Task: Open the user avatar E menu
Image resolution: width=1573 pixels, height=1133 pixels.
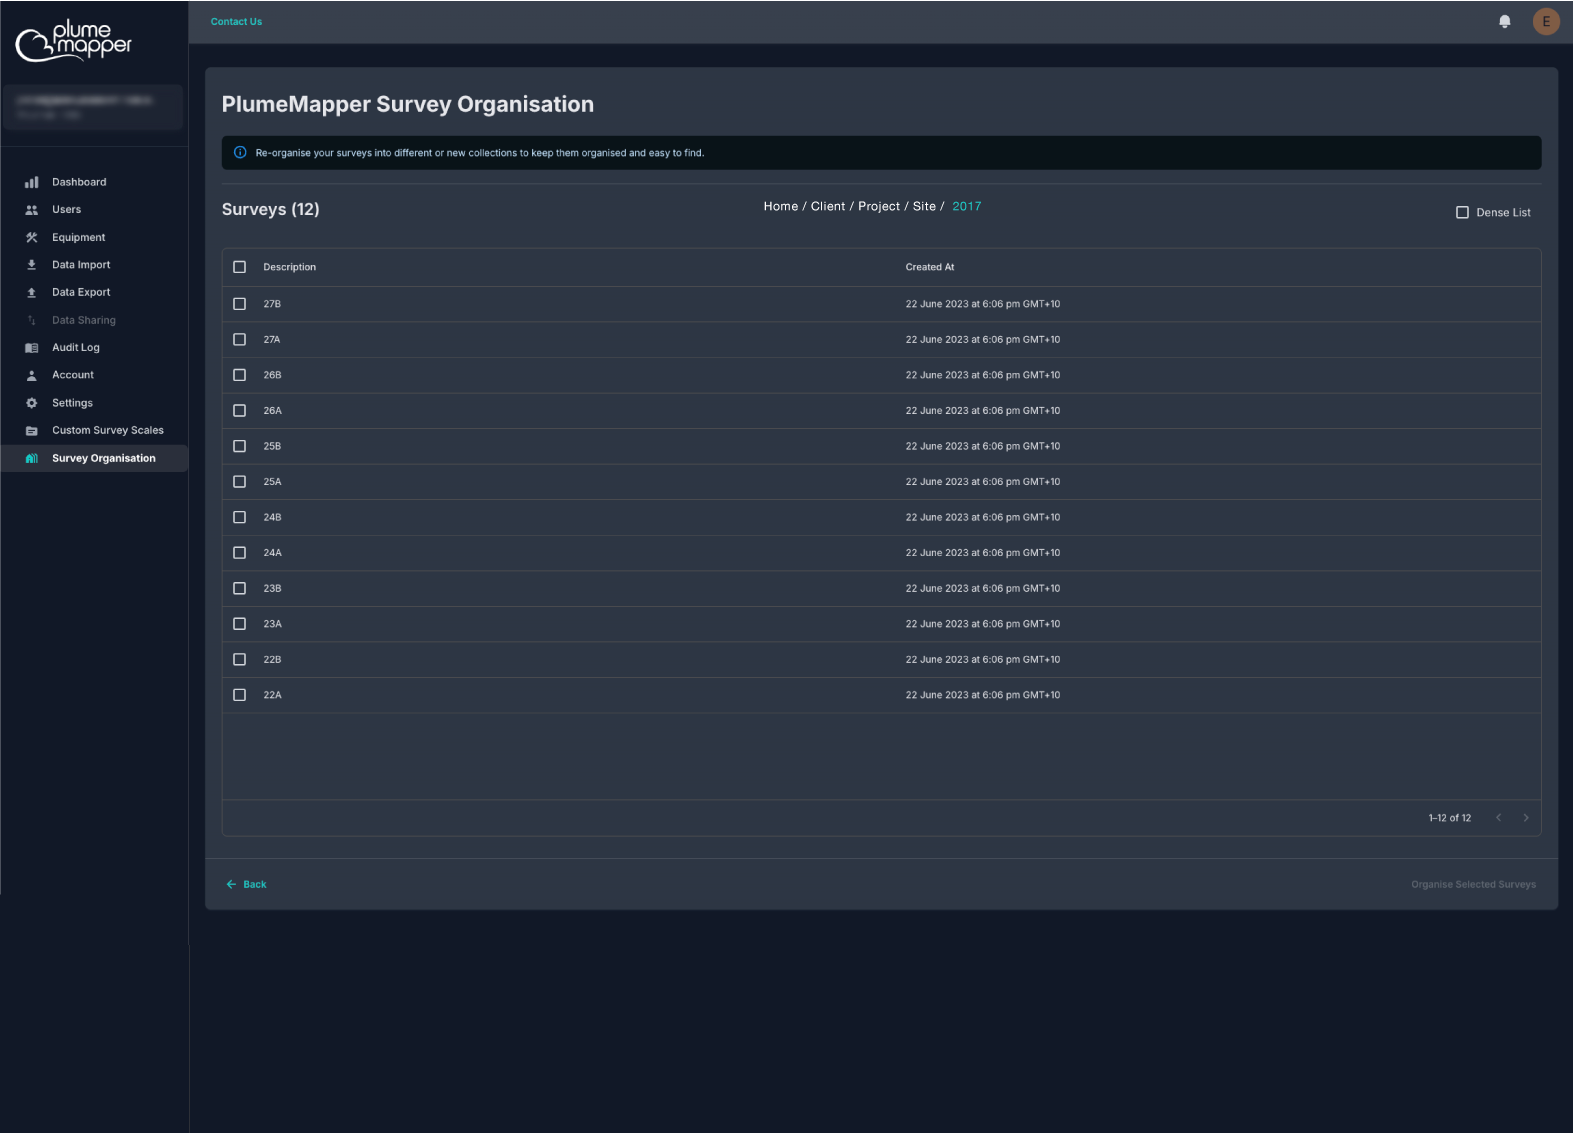Action: point(1546,21)
